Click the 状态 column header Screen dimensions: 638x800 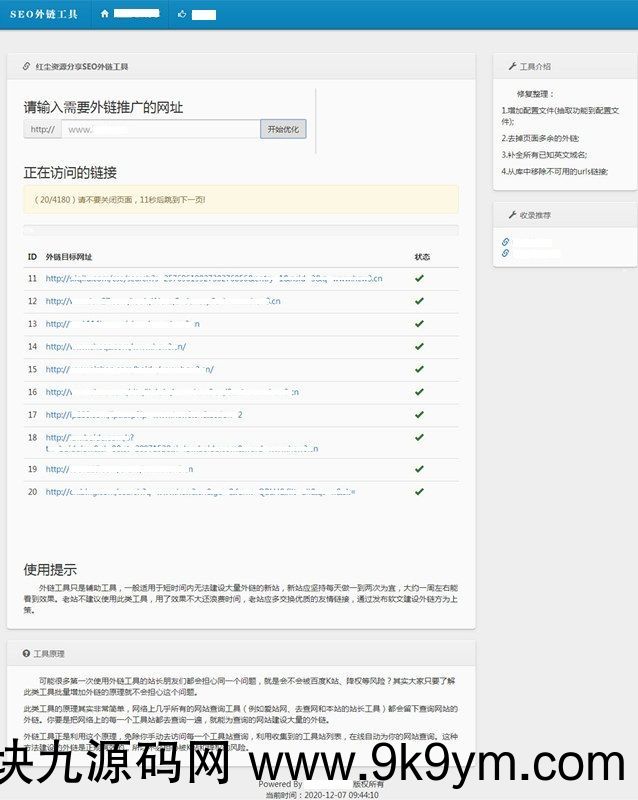point(422,257)
